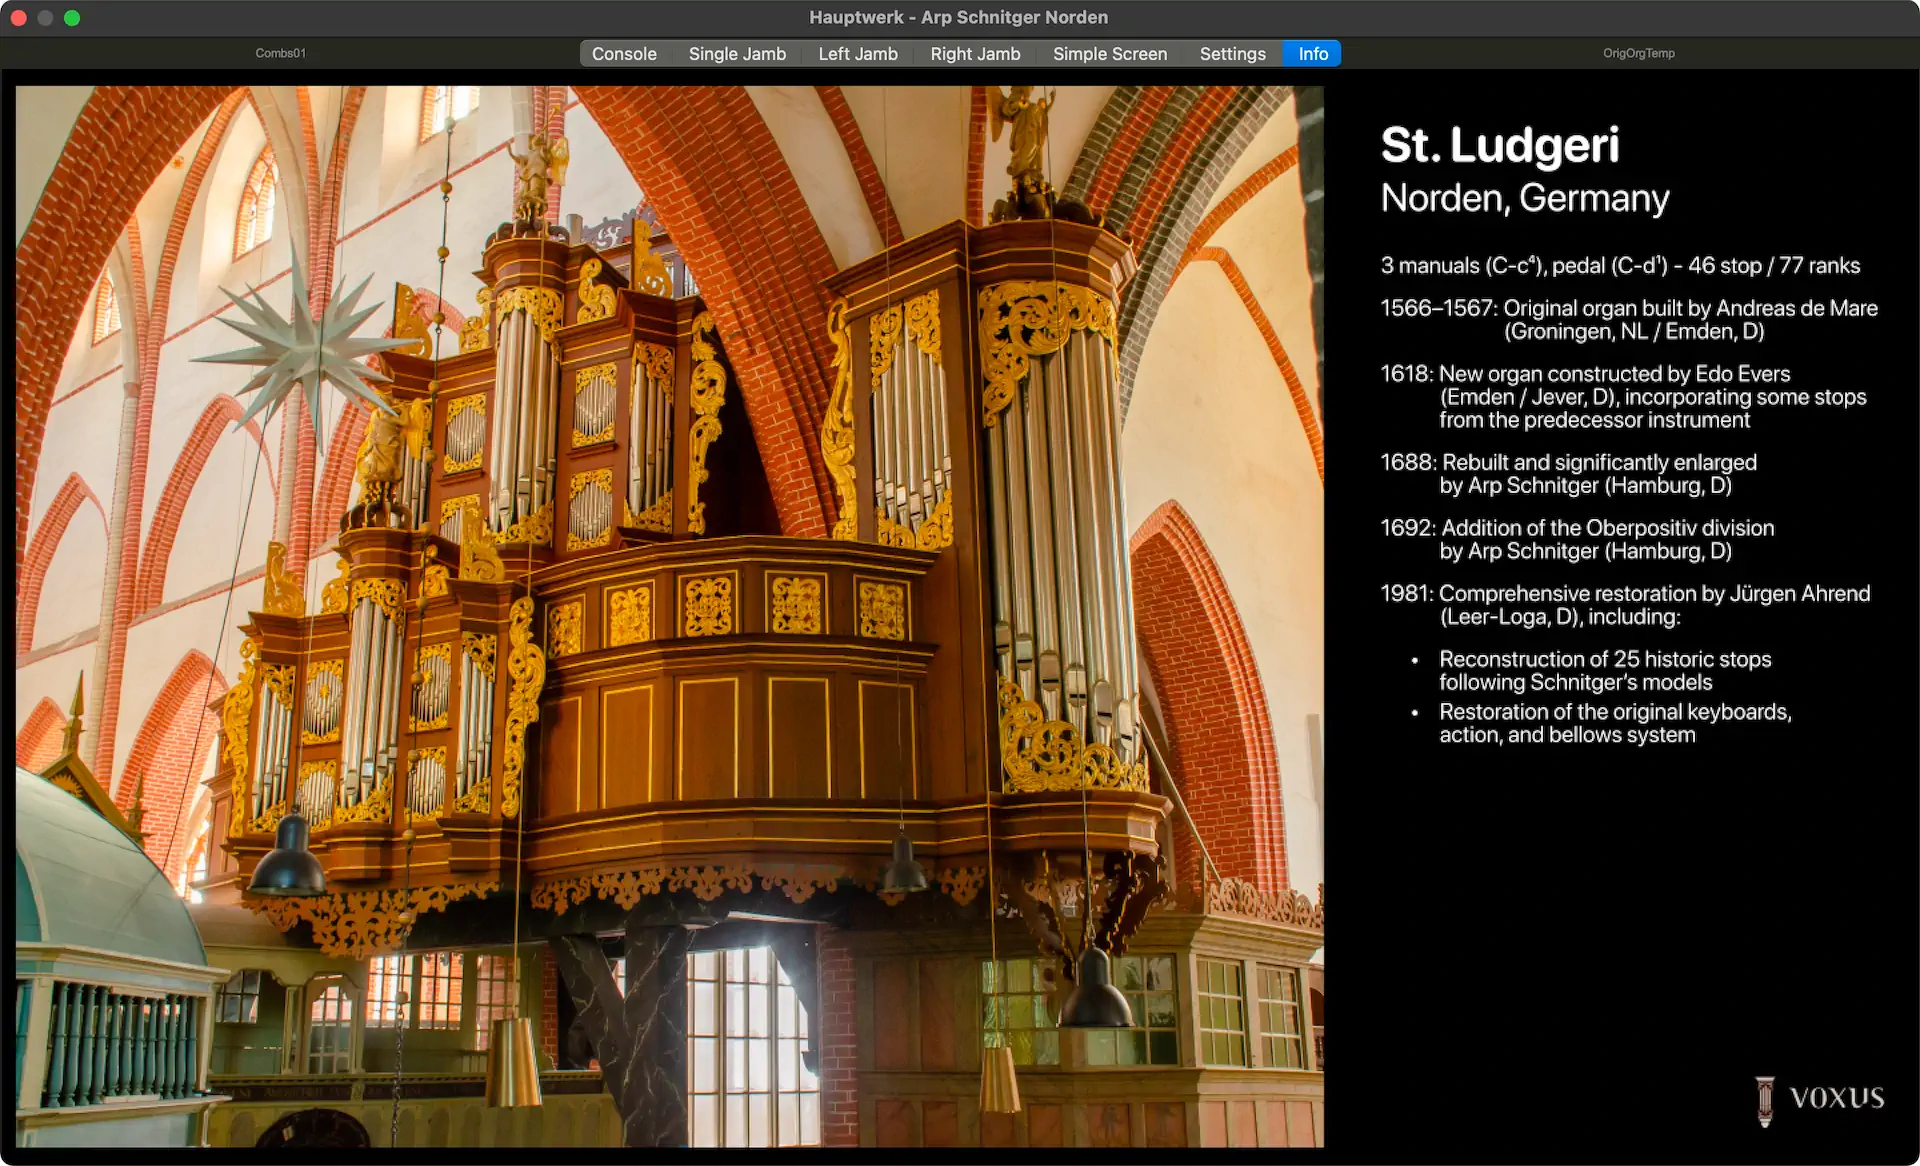The image size is (1920, 1166).
Task: Click the organ photograph of St. Ludgeri
Action: coord(669,616)
